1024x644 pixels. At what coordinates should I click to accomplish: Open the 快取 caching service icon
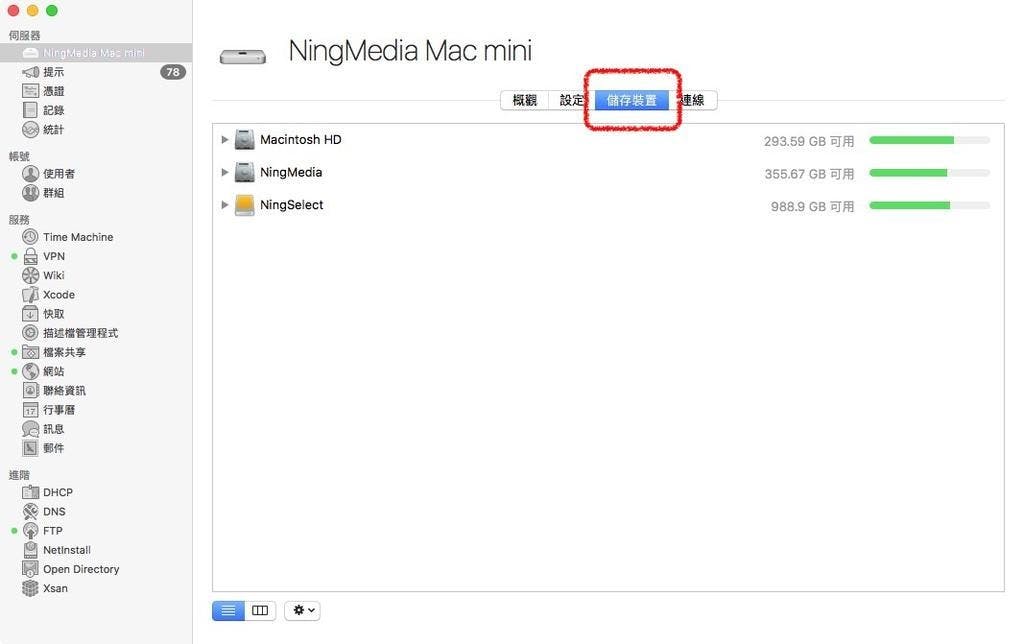coord(31,314)
